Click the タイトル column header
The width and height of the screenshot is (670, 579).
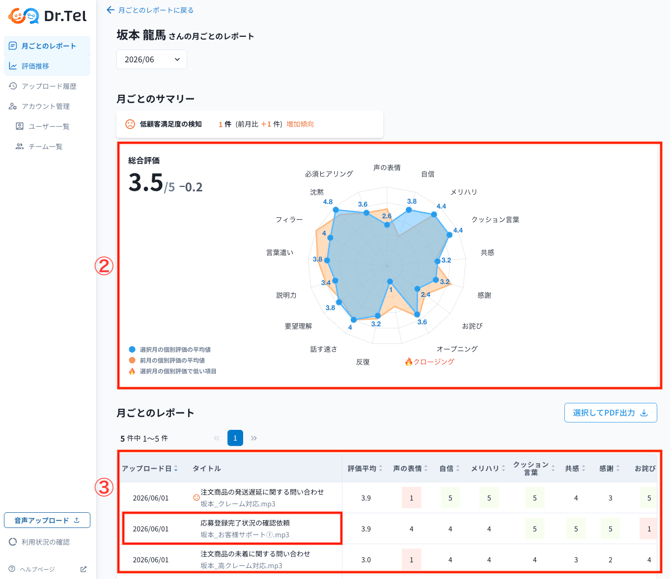[x=206, y=468]
